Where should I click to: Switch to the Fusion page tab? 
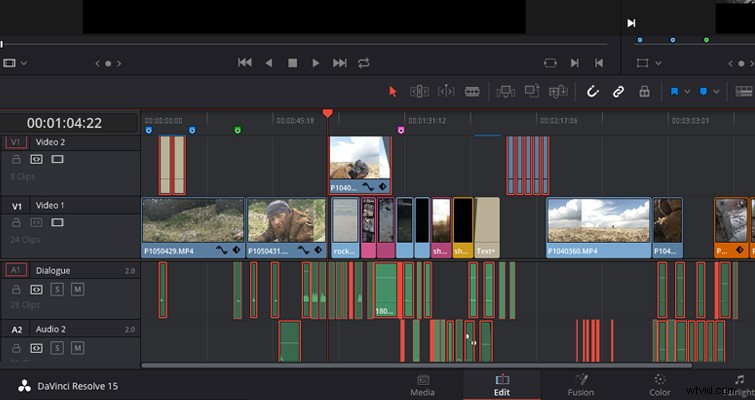tap(580, 385)
